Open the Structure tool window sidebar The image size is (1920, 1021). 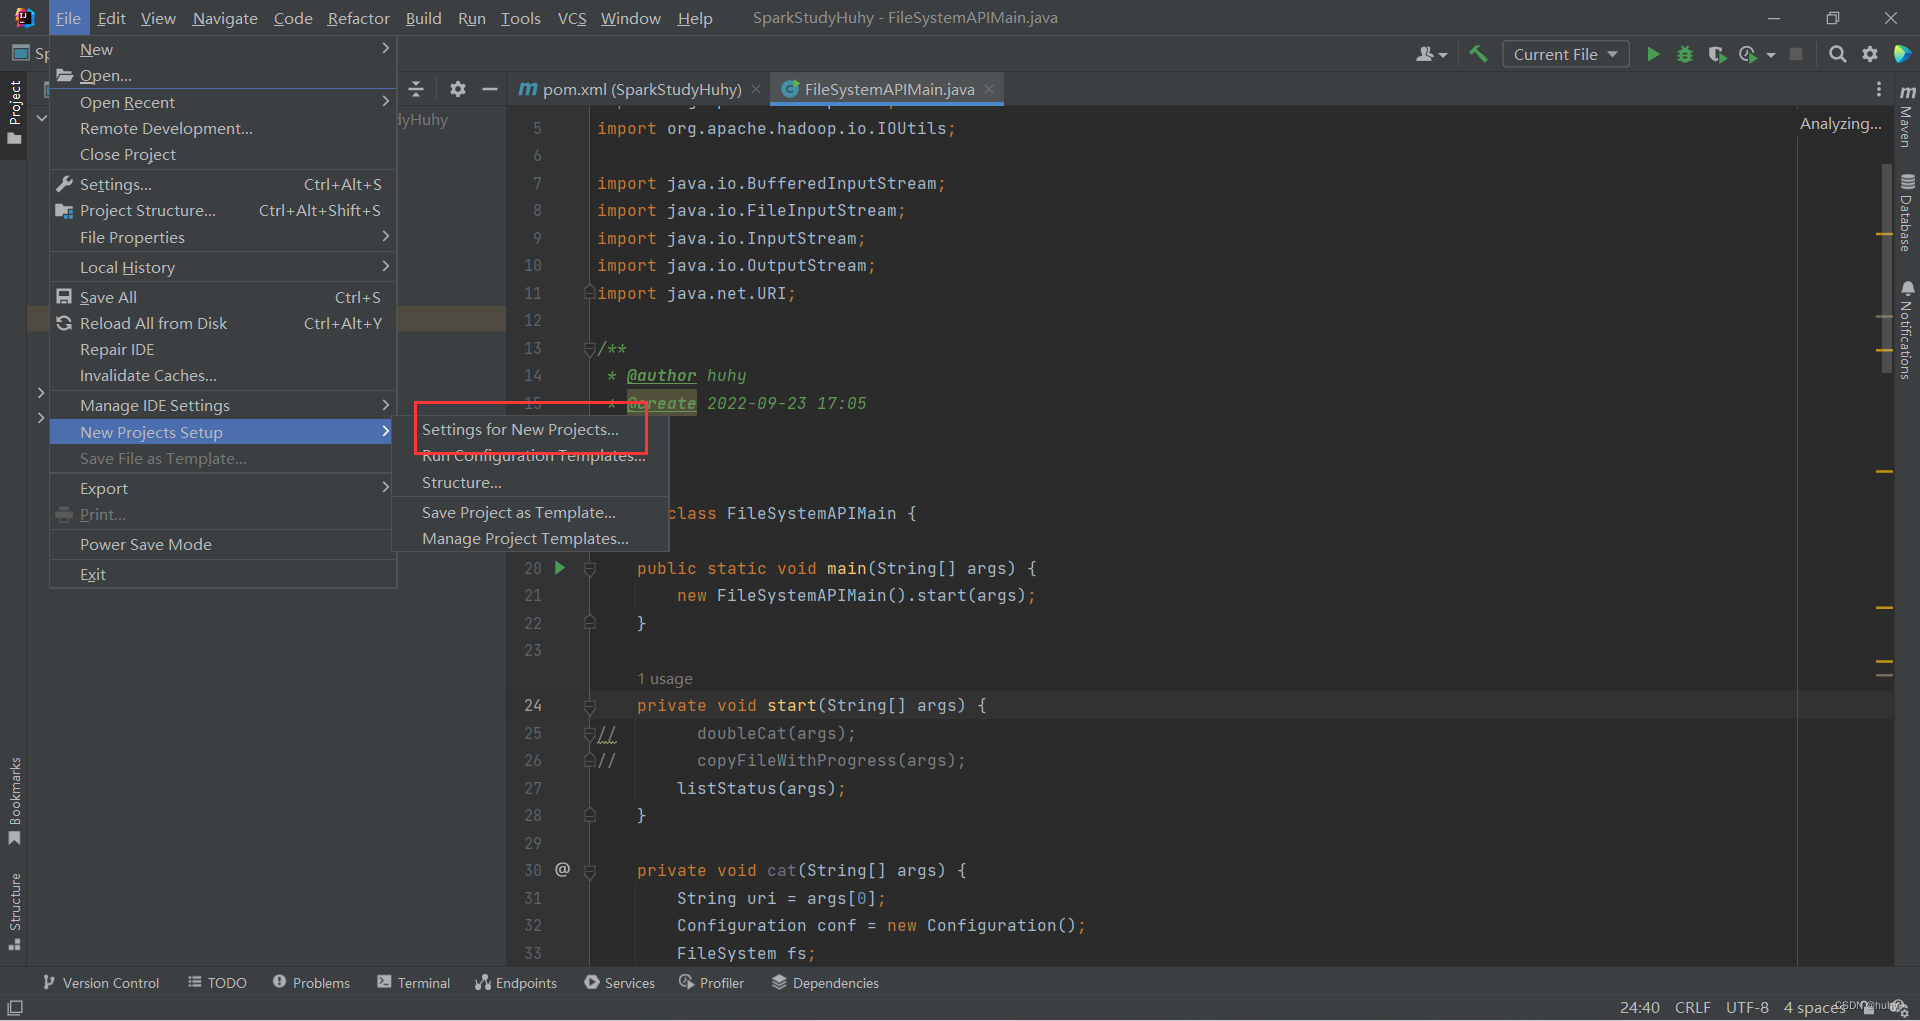point(14,911)
